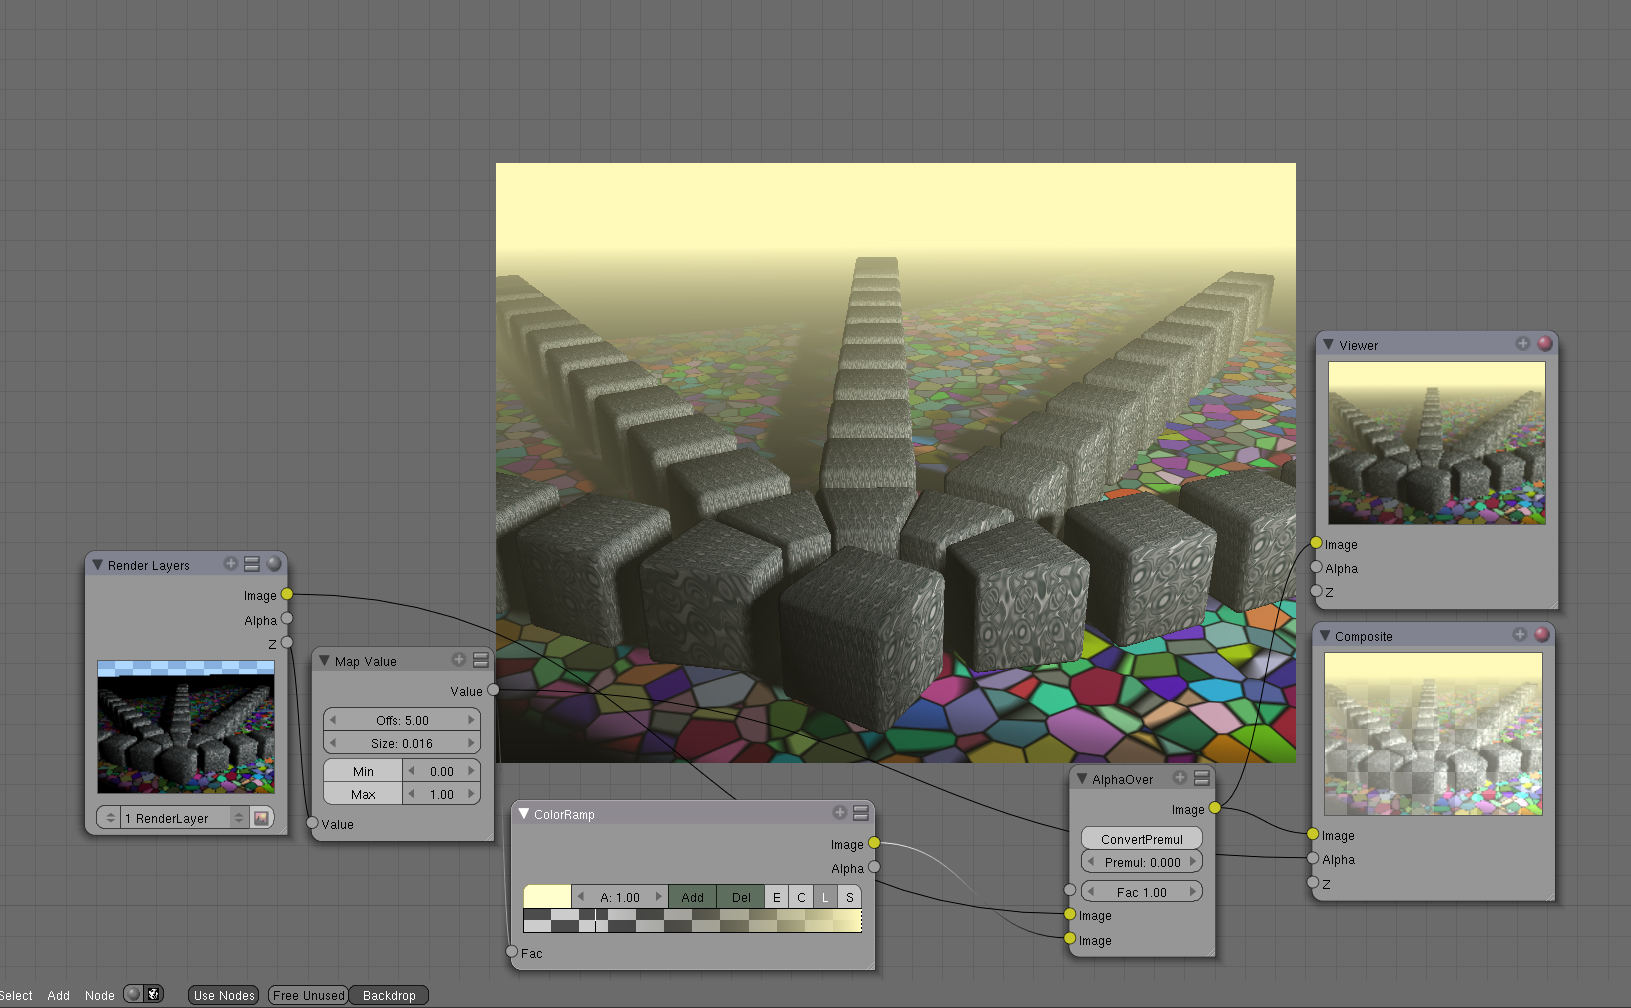
Task: Open the Select menu
Action: click(x=16, y=995)
